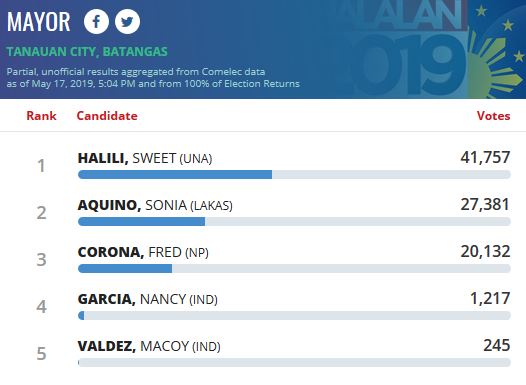Click the MAYOR heading
Viewport: 526px width, 385px height.
(39, 22)
